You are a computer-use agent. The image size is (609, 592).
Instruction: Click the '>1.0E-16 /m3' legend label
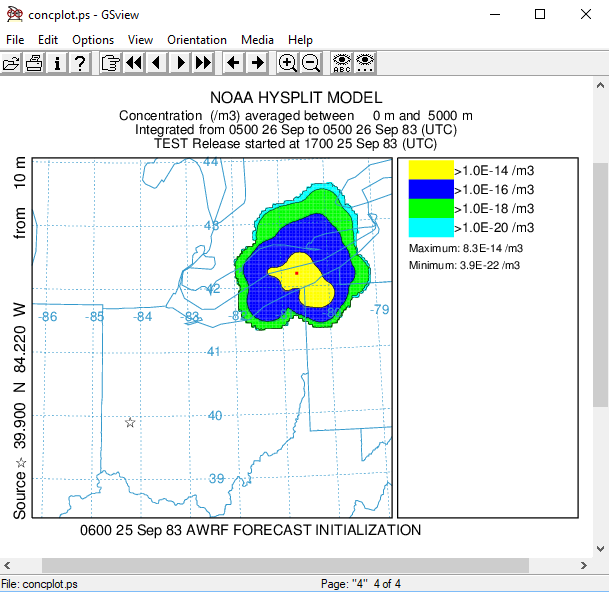tap(494, 190)
